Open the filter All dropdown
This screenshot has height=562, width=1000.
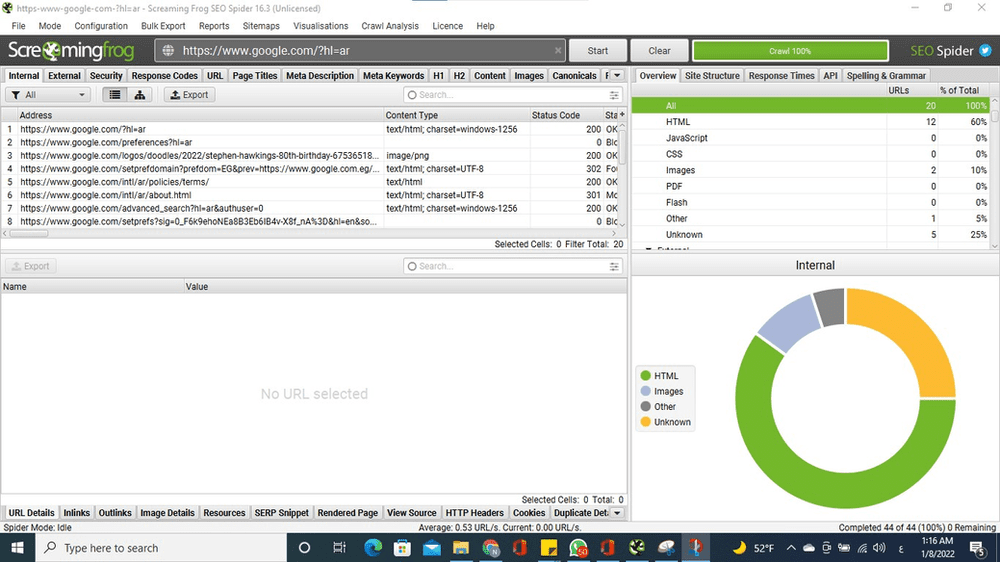pyautogui.click(x=47, y=94)
